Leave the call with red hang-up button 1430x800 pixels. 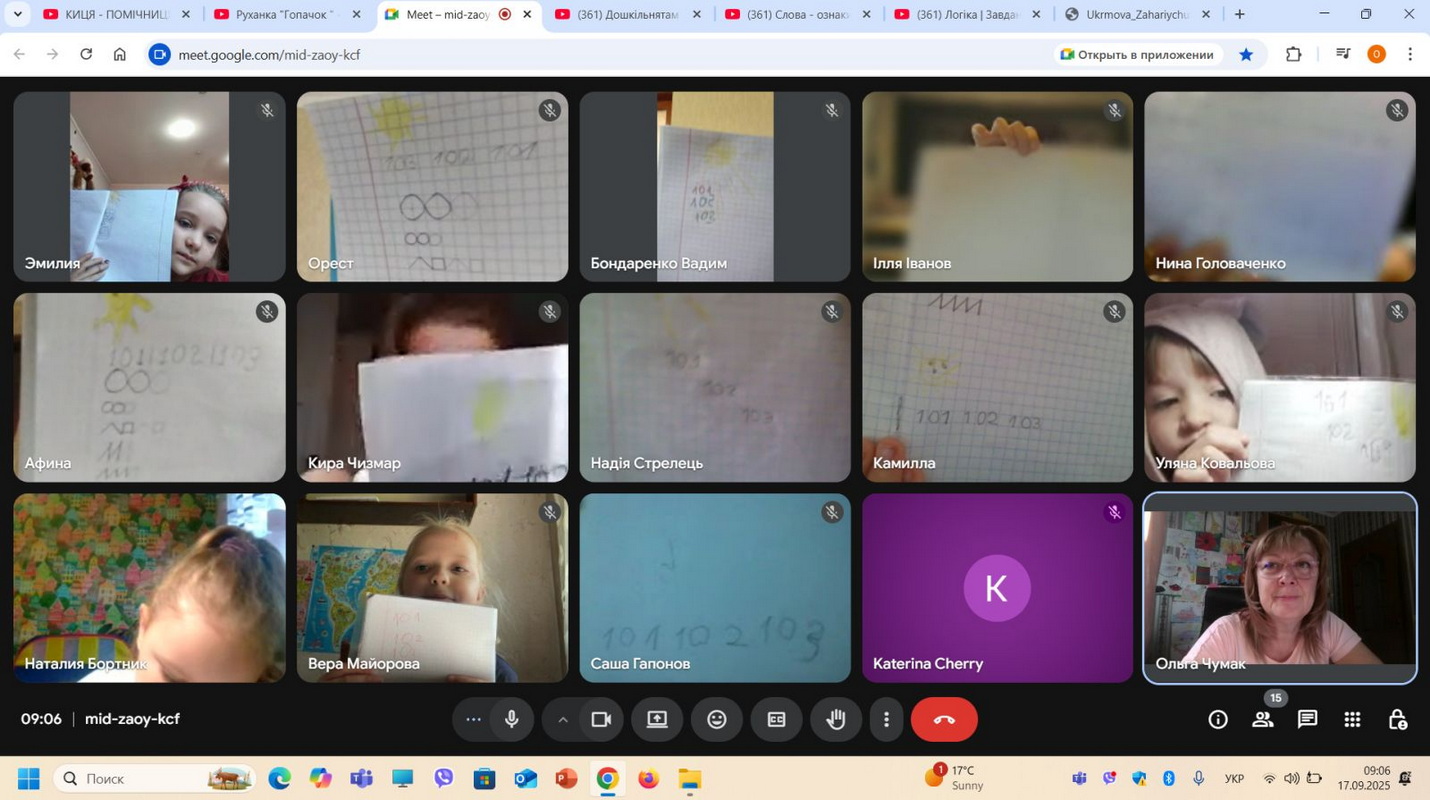943,719
